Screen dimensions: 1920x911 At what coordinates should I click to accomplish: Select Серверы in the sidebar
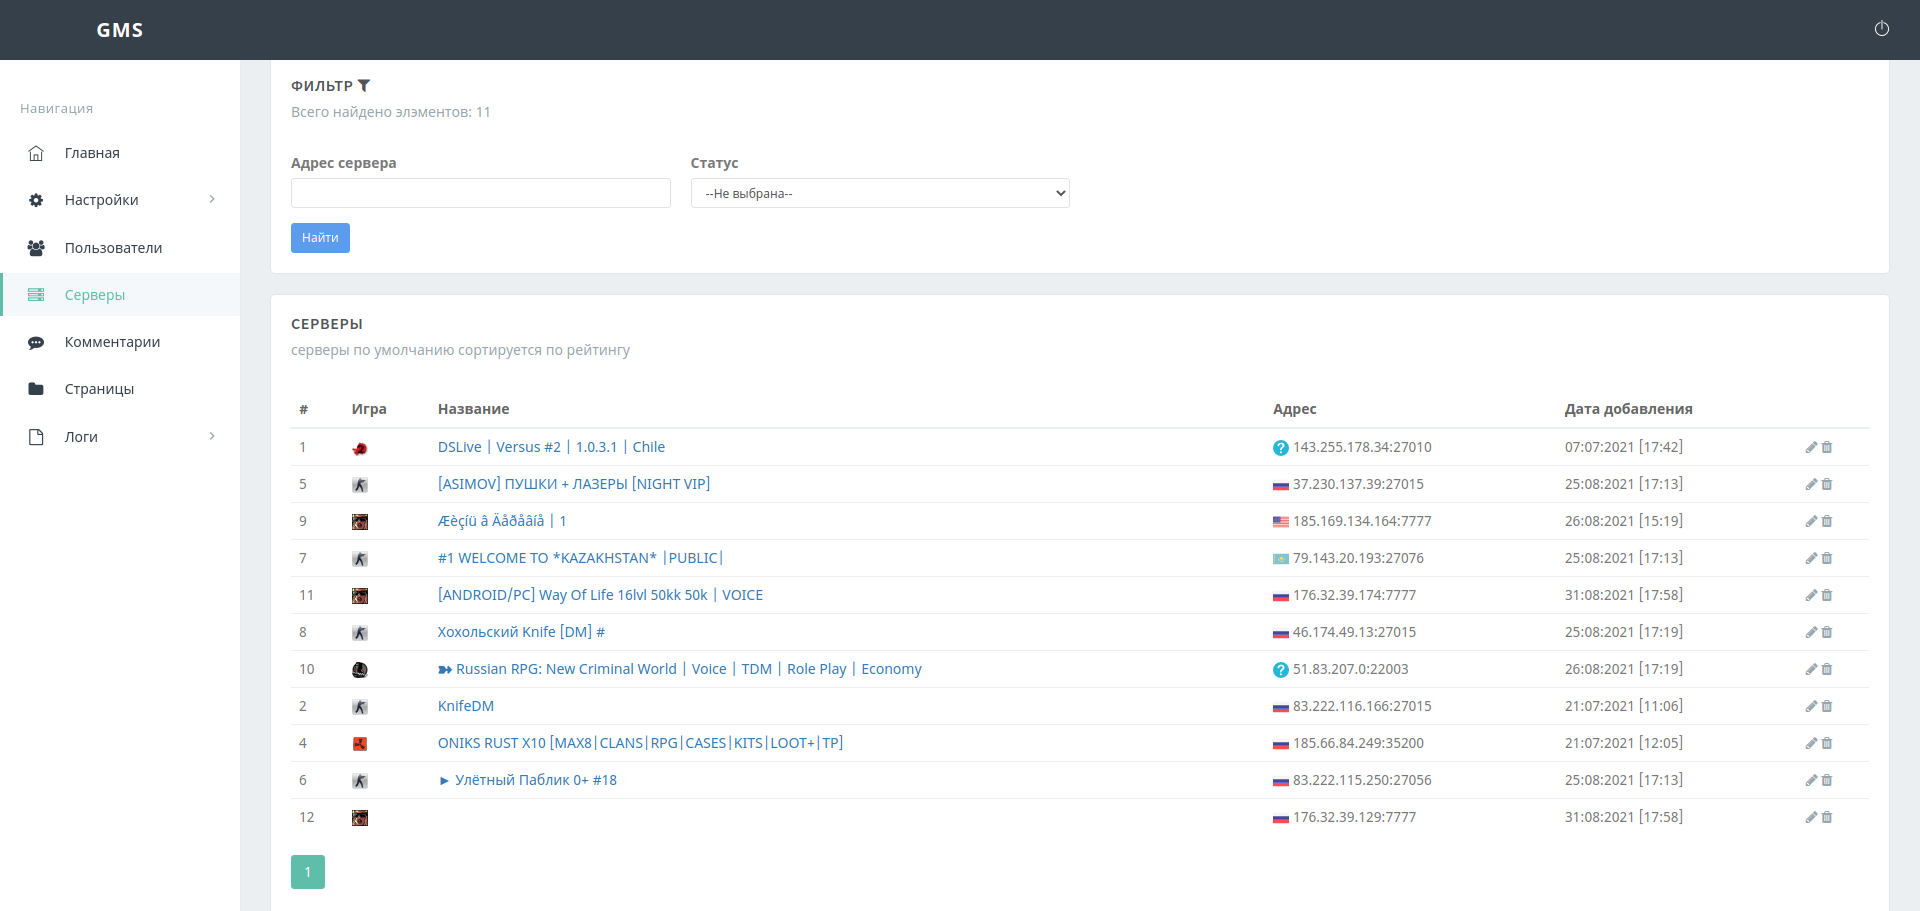pyautogui.click(x=95, y=295)
